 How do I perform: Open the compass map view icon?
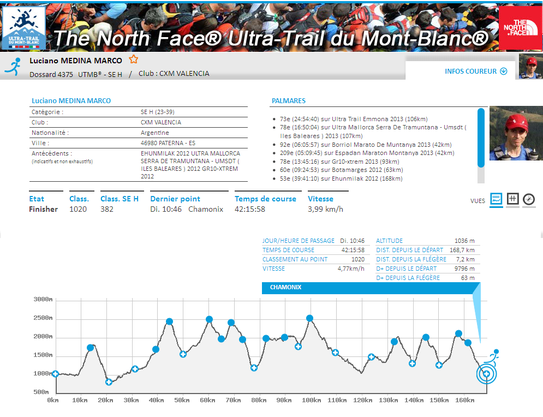point(529,199)
